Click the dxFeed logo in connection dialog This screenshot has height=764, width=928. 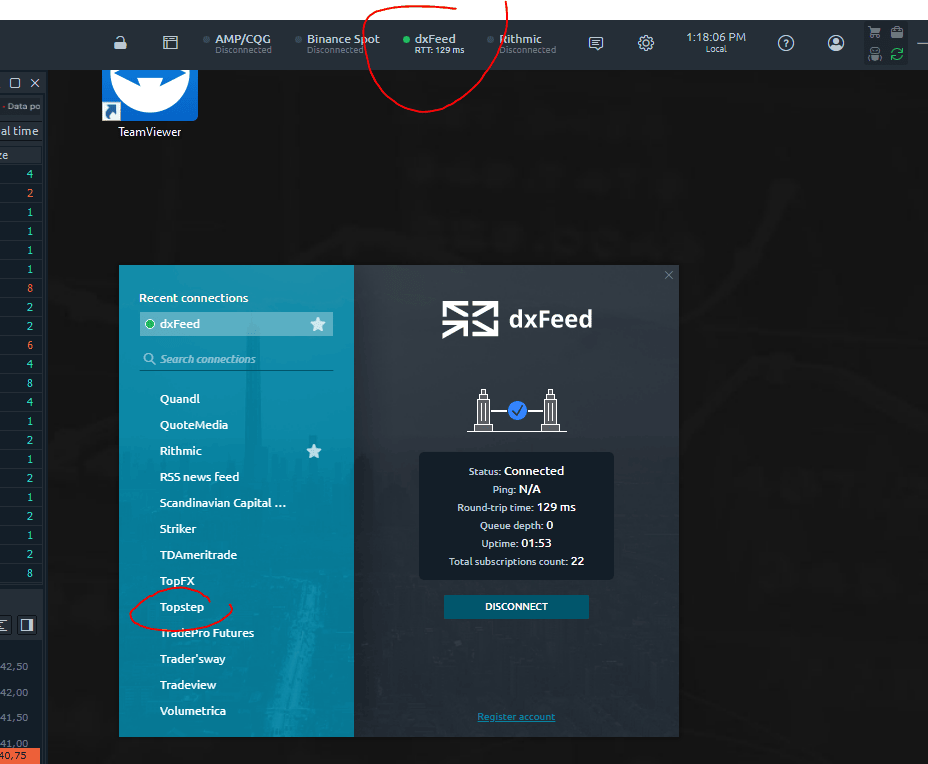point(517,320)
